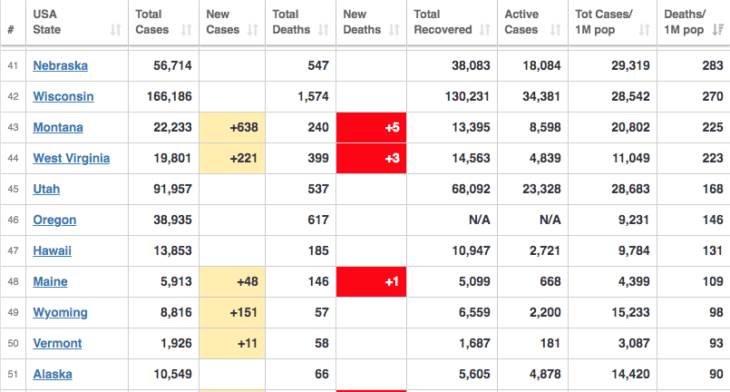Sort by Total Deaths column arrows

click(x=323, y=30)
